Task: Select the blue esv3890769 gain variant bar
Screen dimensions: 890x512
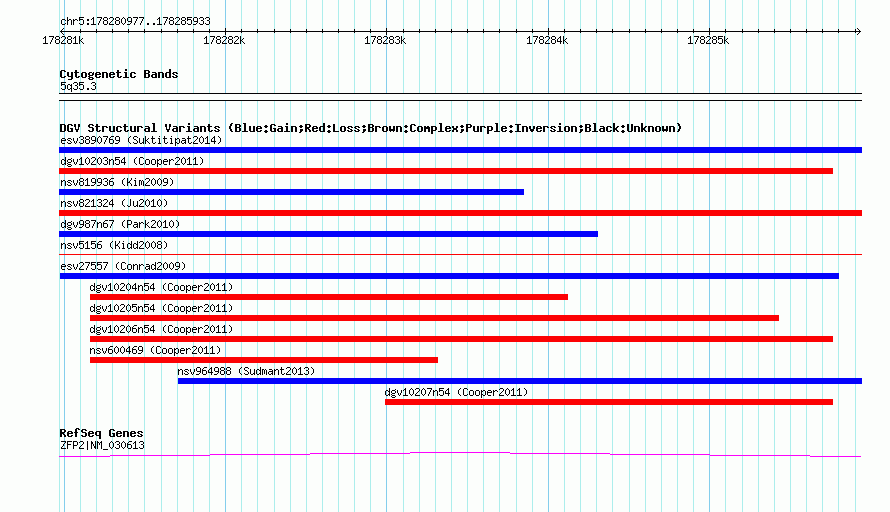Action: [460, 150]
